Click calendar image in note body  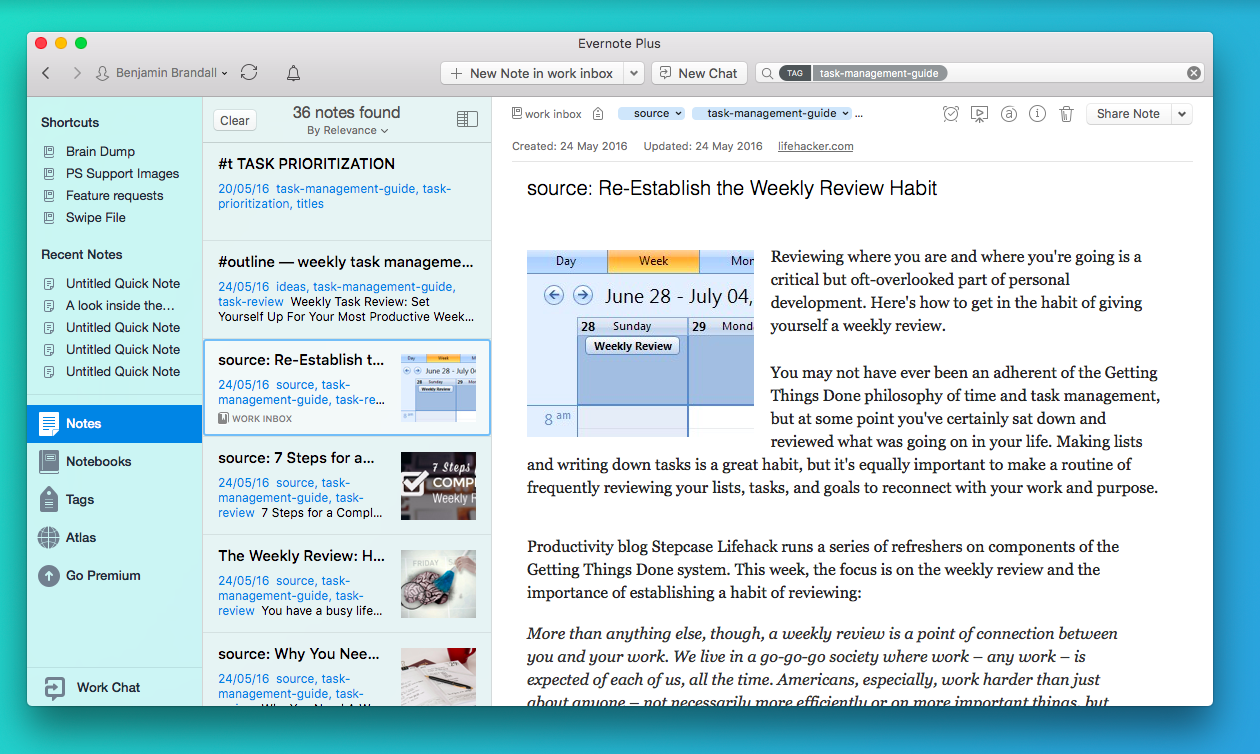click(x=640, y=343)
